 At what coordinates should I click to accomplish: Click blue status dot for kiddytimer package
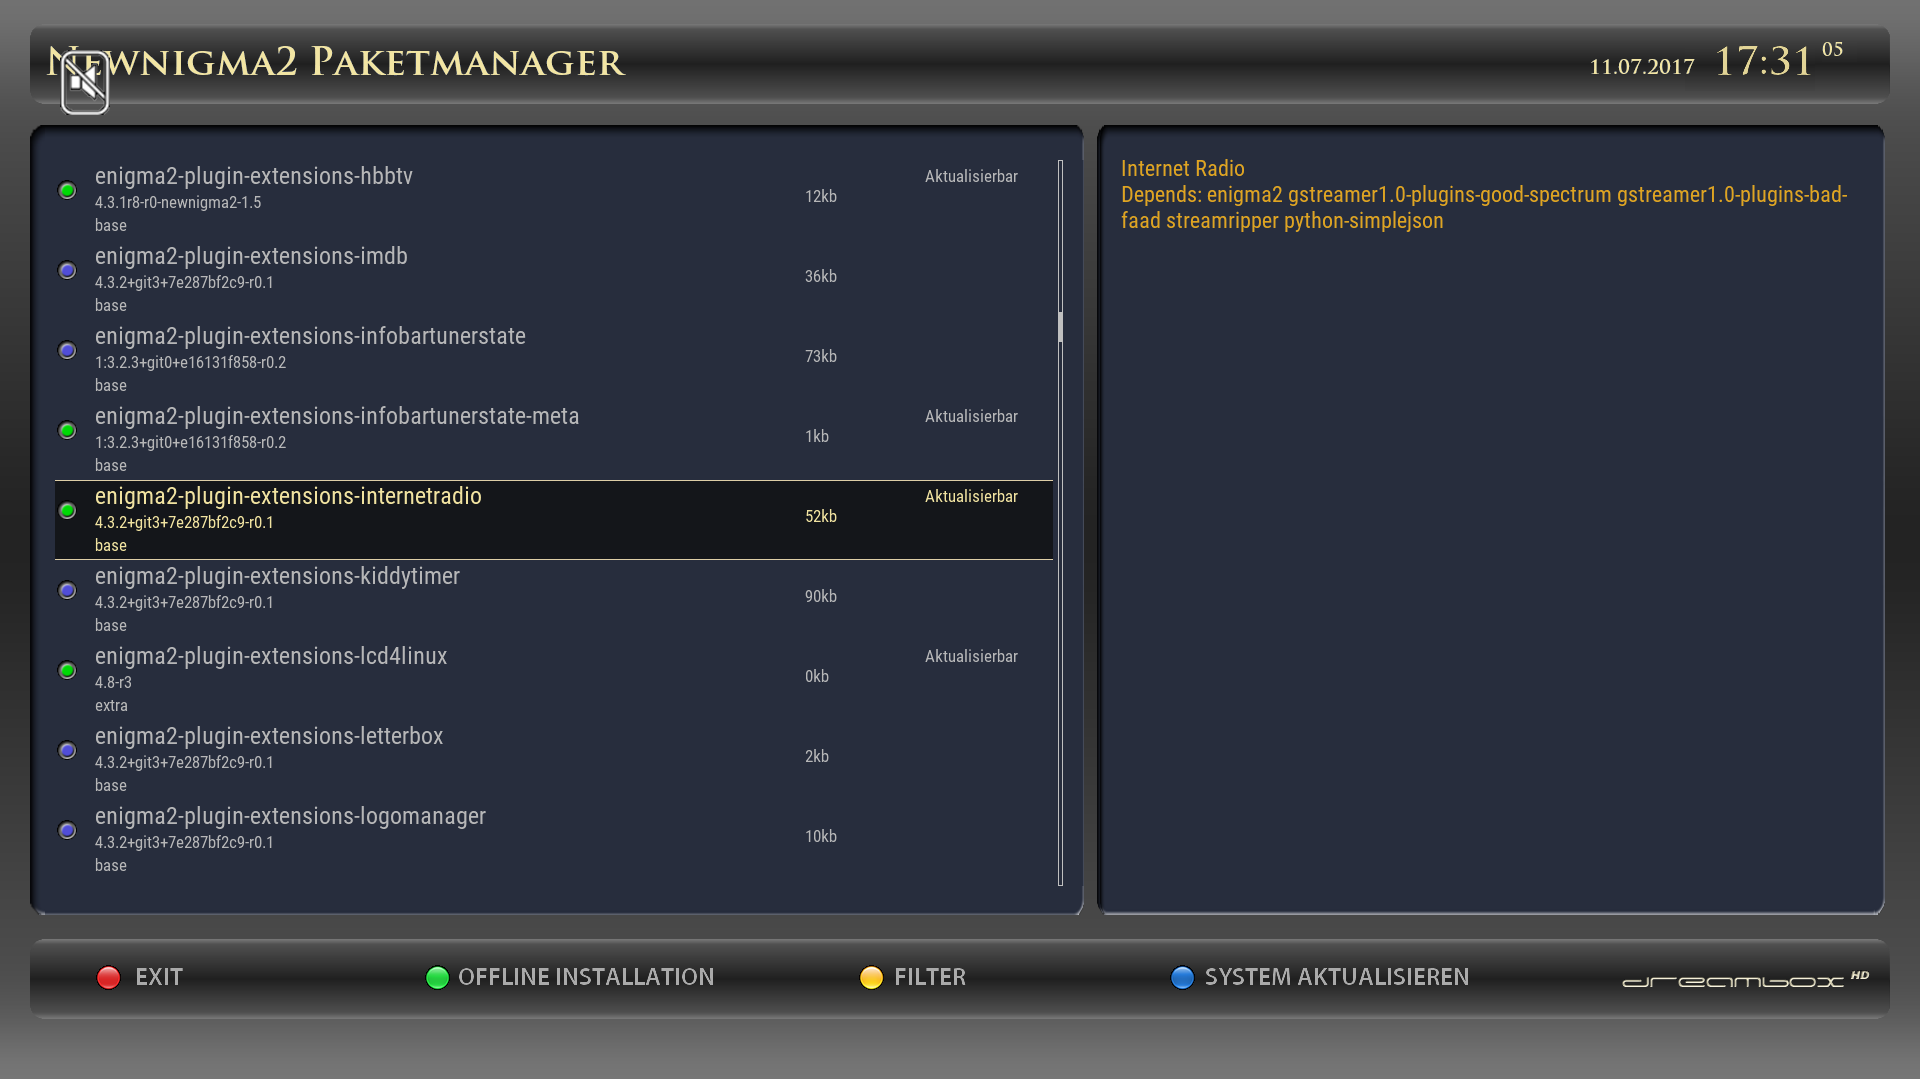[x=67, y=590]
